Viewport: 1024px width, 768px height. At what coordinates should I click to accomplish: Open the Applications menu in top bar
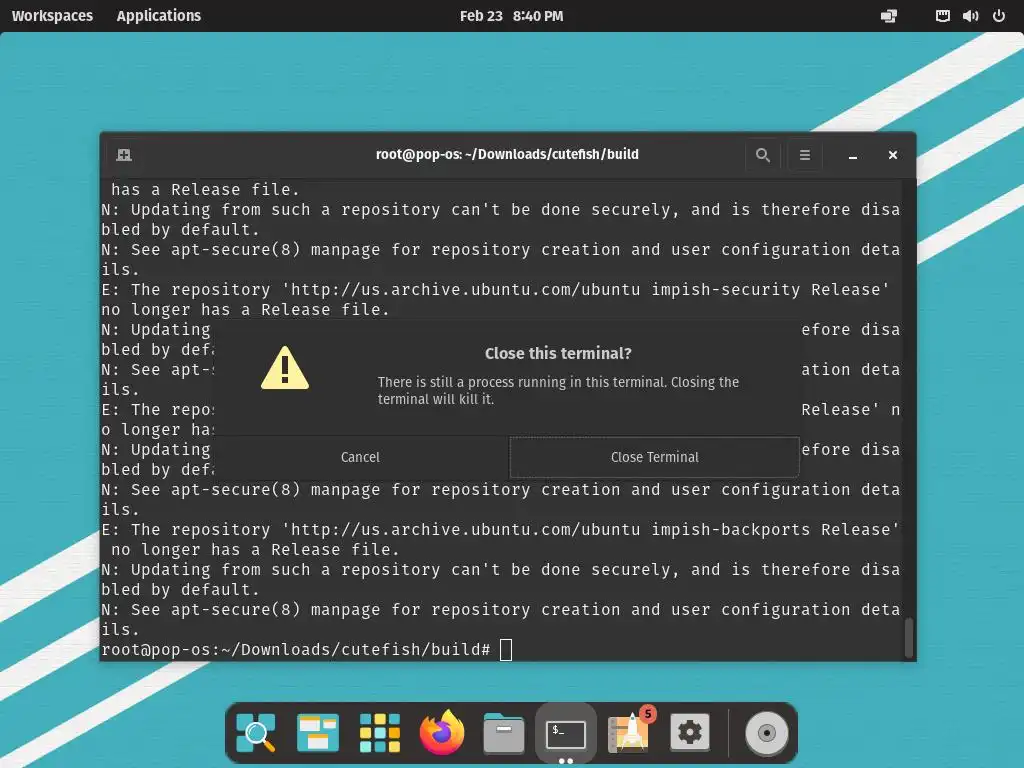point(159,16)
